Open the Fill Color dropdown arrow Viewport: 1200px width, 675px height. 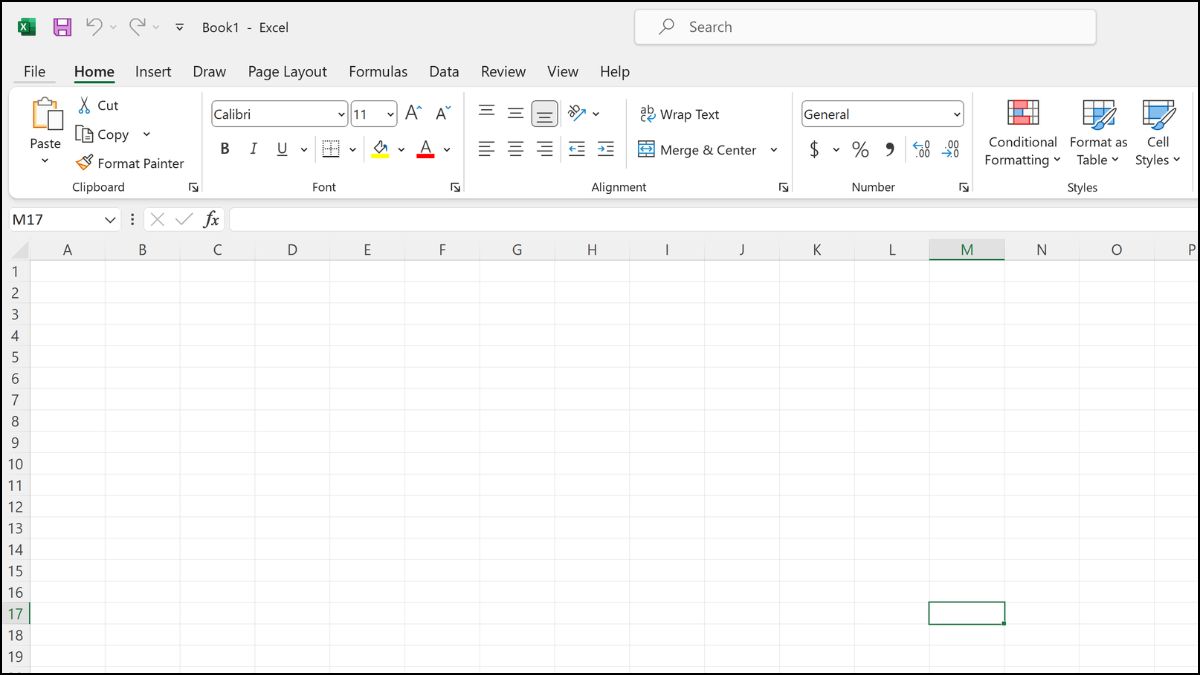402,149
